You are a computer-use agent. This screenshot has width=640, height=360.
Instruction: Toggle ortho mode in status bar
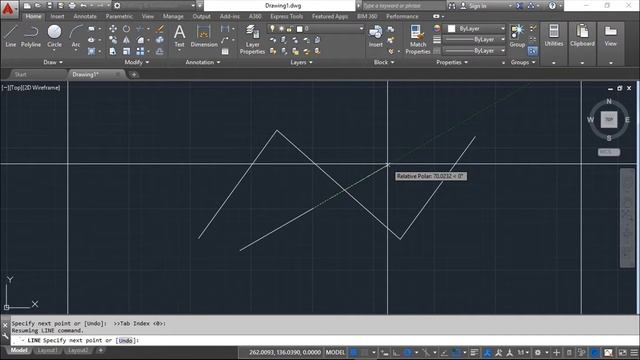[396, 352]
